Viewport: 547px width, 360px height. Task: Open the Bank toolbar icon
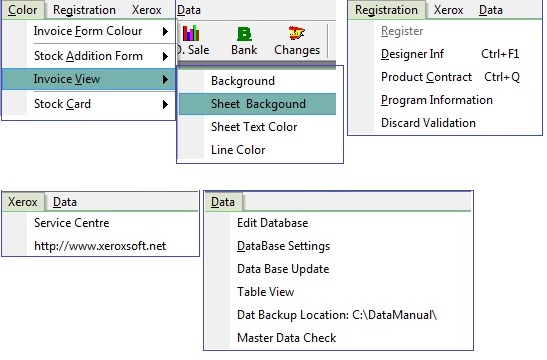[x=244, y=34]
